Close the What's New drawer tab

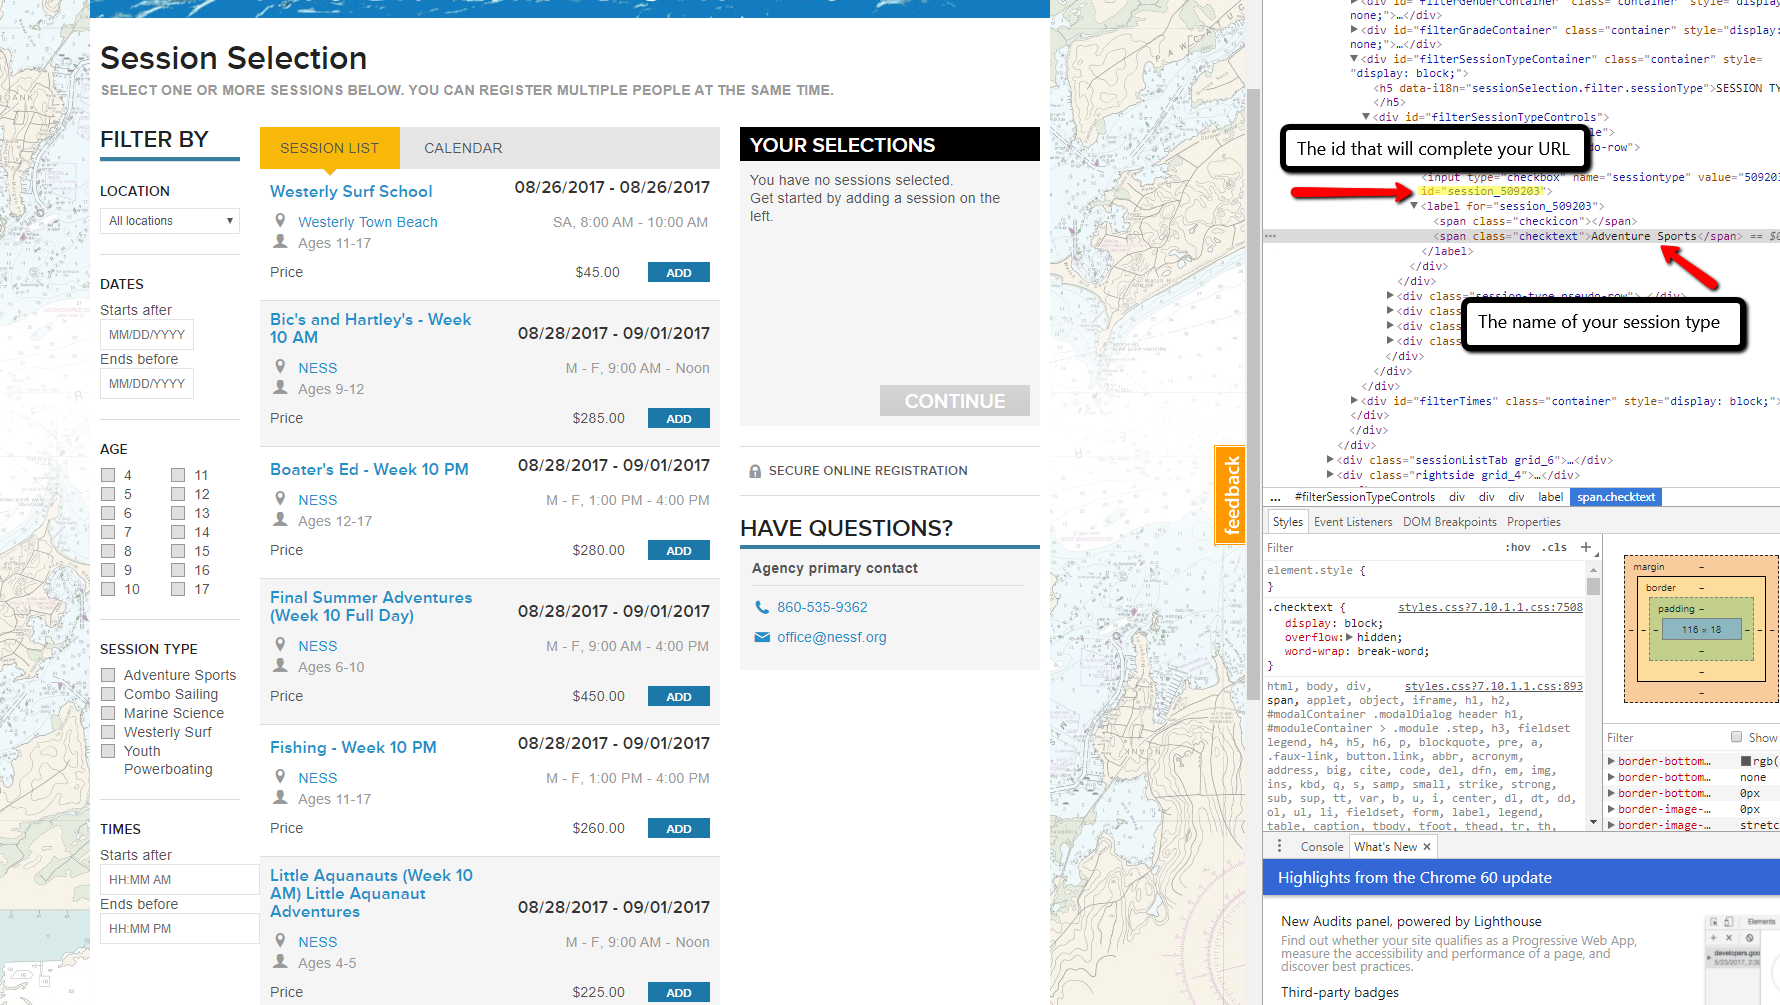[x=1427, y=847]
